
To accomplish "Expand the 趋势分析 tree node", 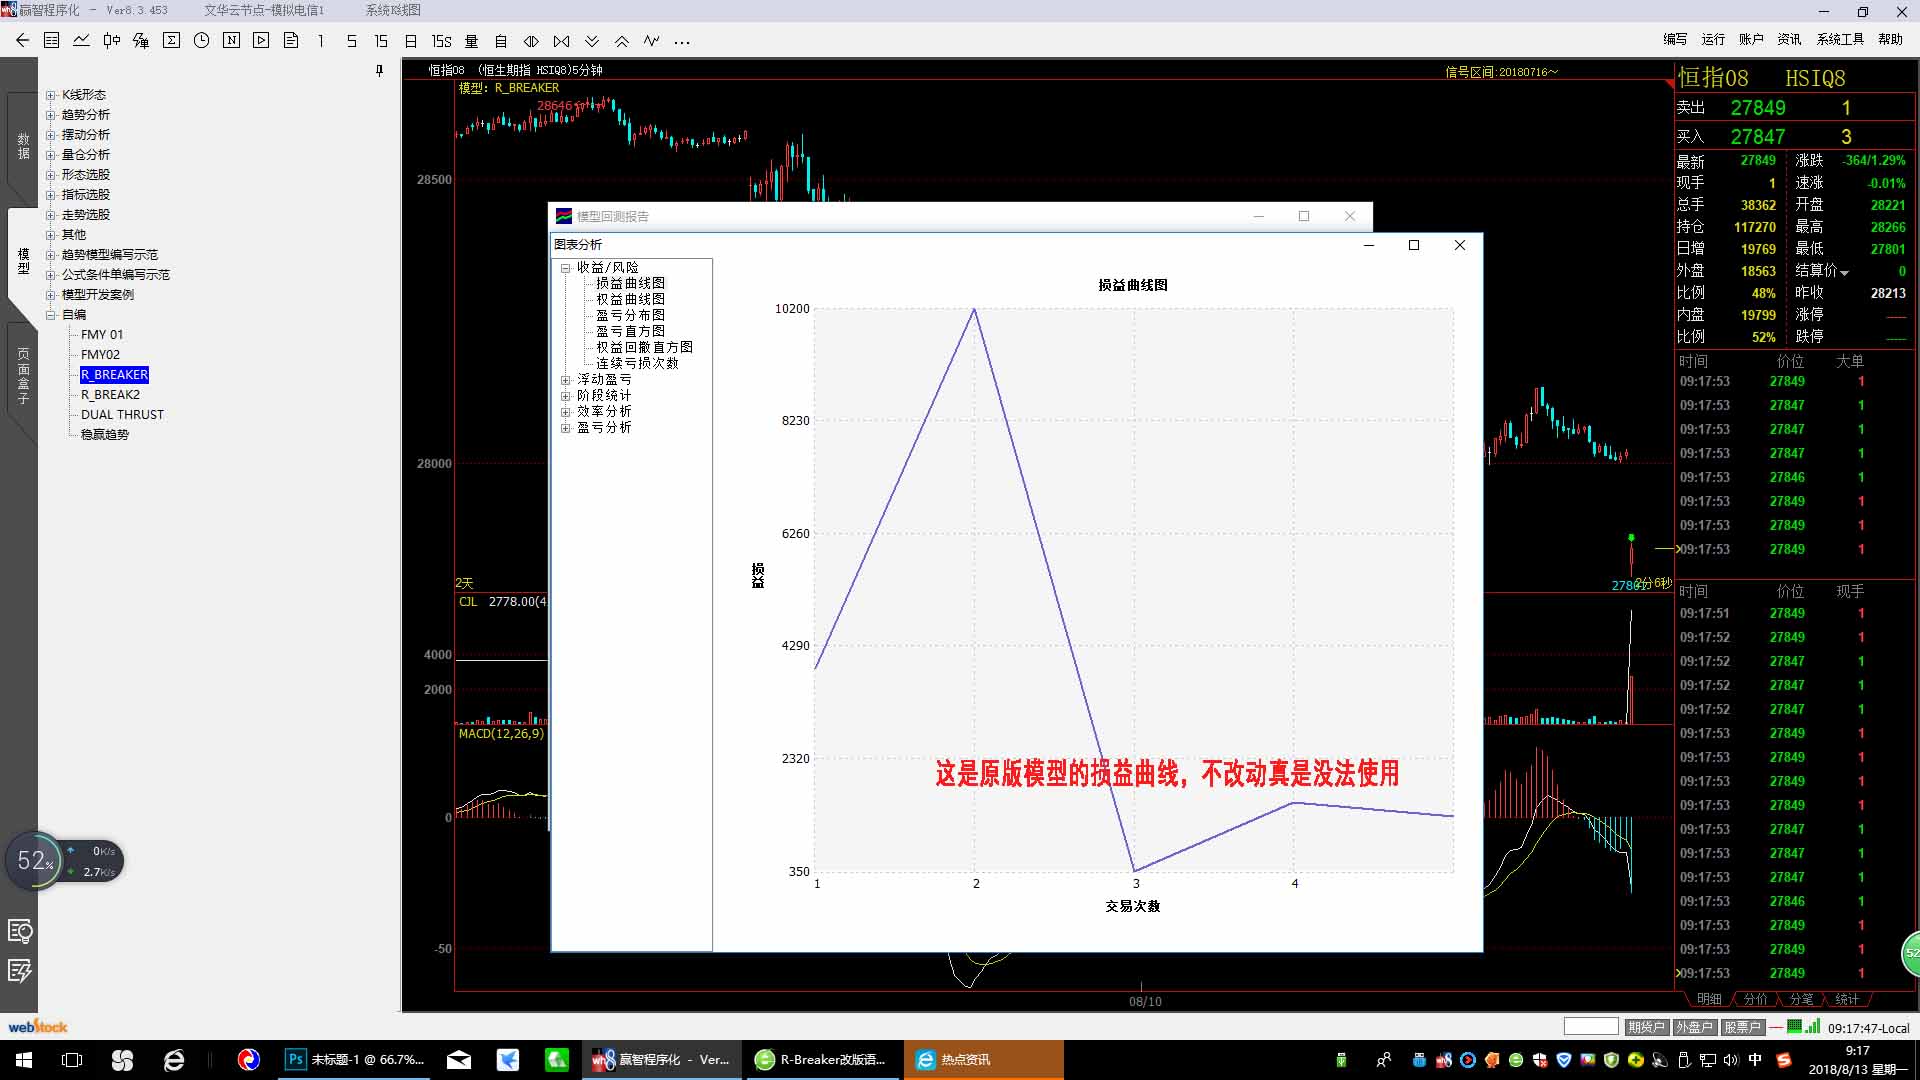I will (51, 115).
